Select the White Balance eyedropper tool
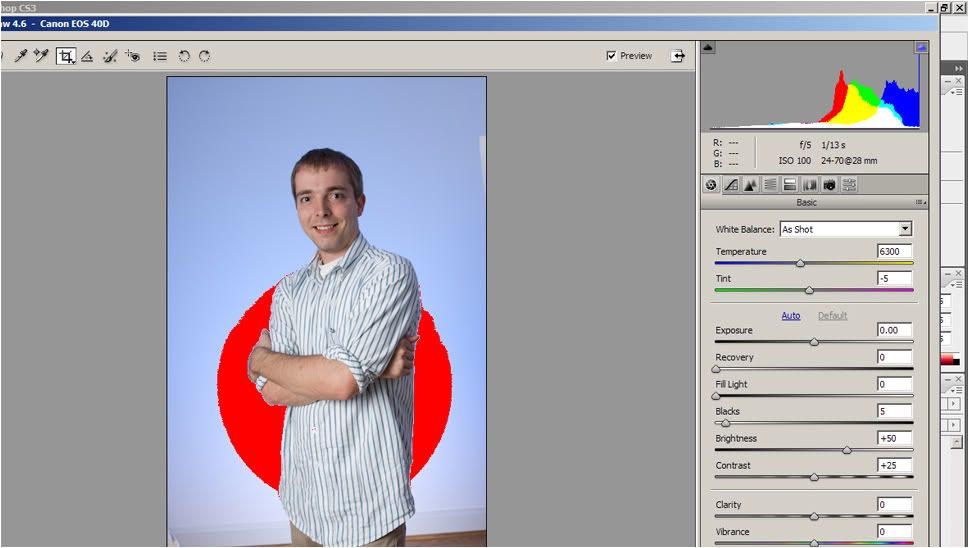The height and width of the screenshot is (548, 969). pyautogui.click(x=21, y=56)
